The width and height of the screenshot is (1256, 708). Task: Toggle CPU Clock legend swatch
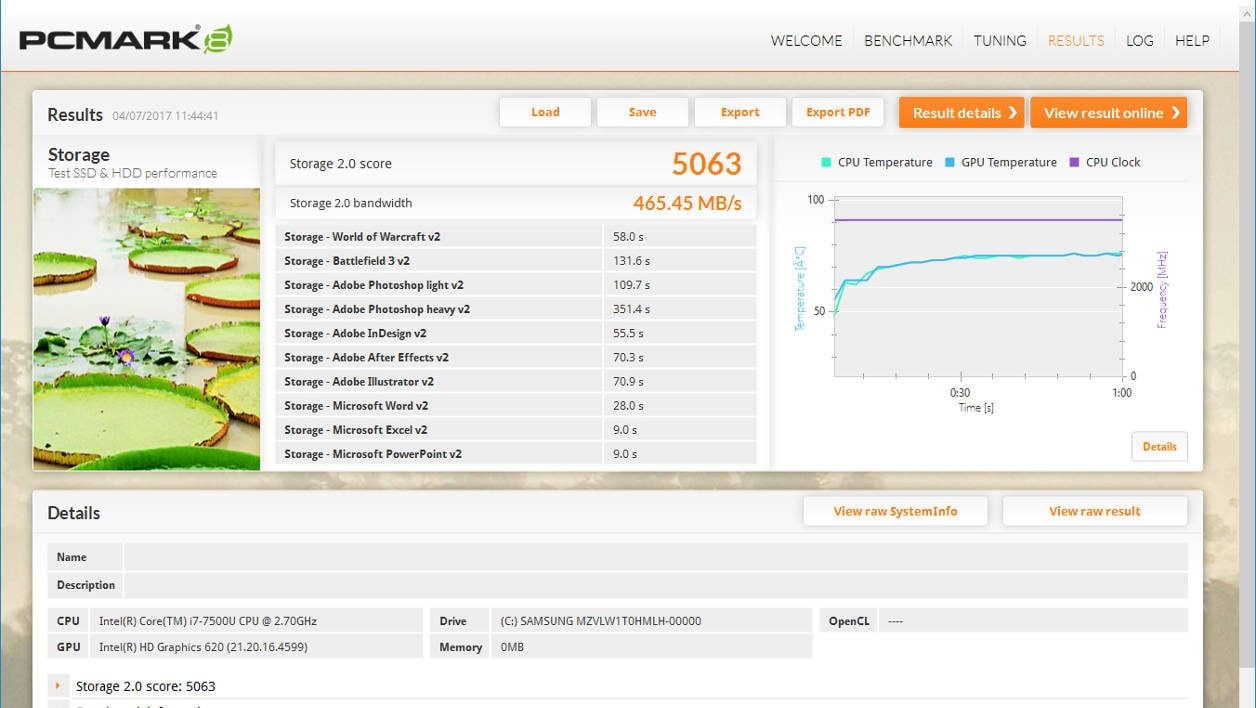pos(1075,162)
